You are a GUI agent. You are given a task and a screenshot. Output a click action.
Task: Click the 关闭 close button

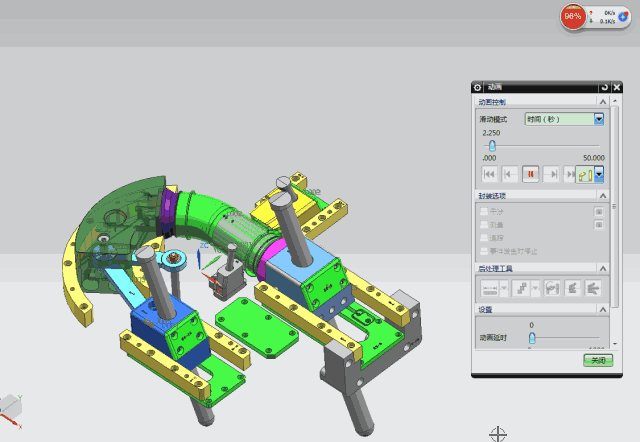[x=596, y=360]
